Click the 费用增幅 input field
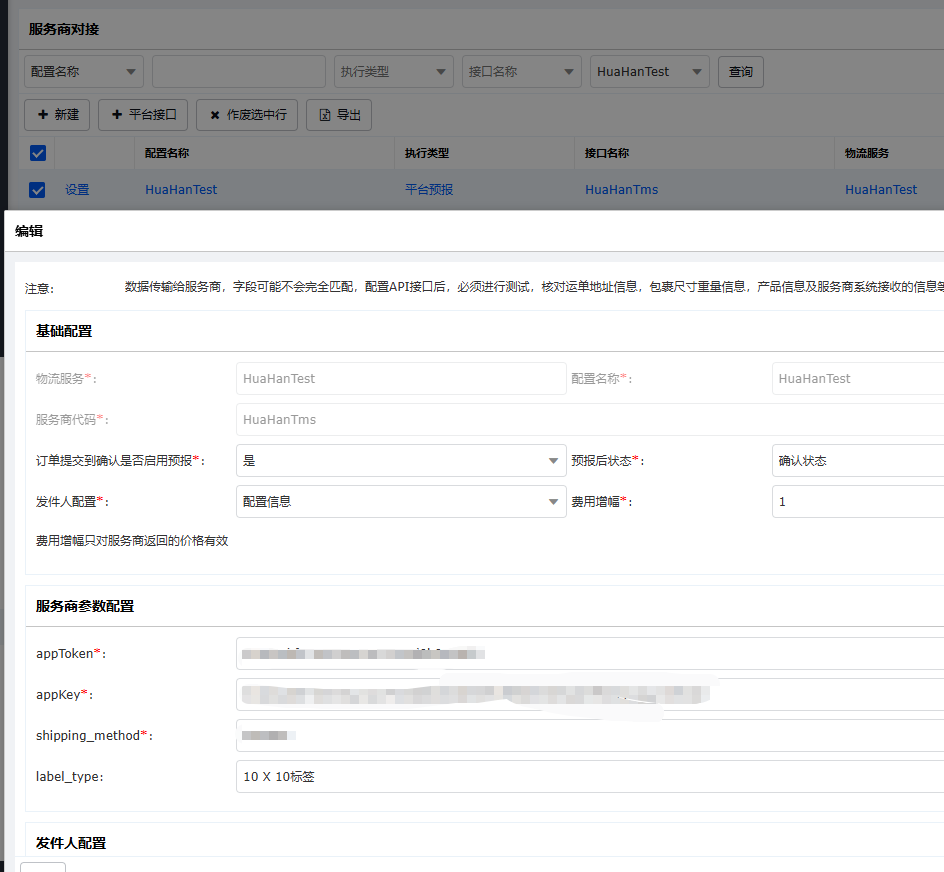Viewport: 944px width, 872px height. click(x=857, y=502)
